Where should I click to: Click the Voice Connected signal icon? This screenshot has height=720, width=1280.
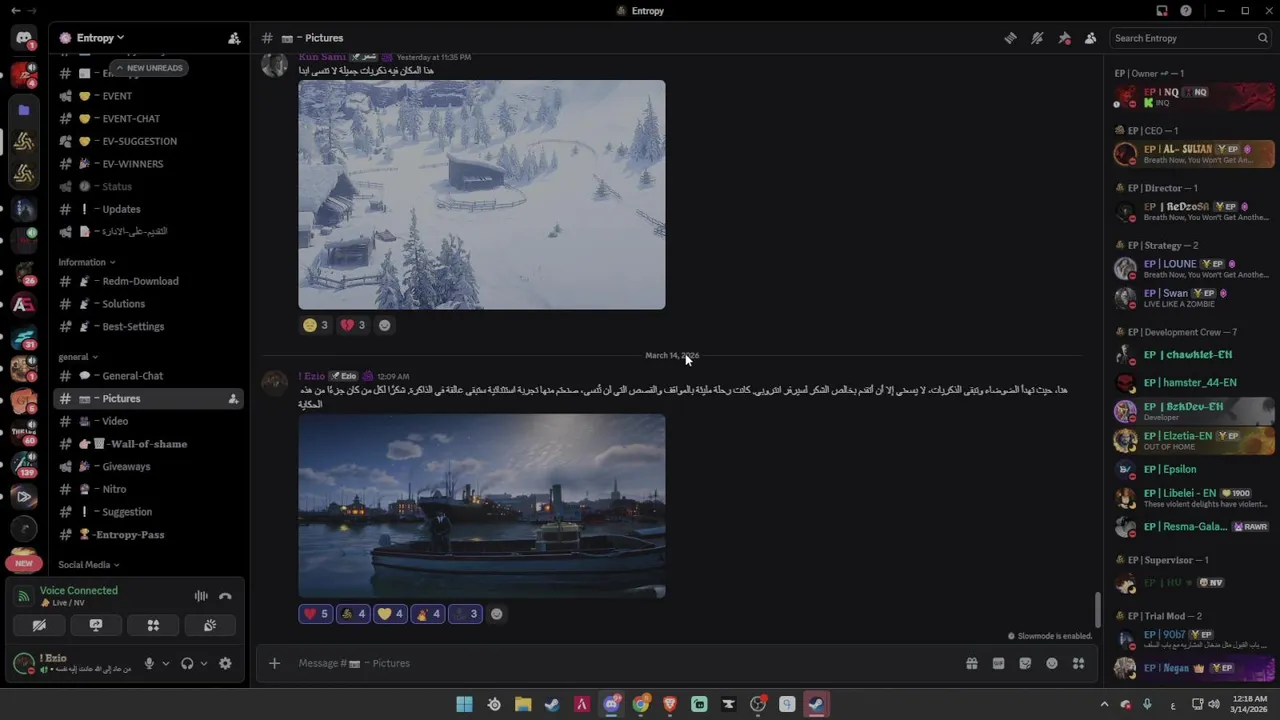coord(23,596)
